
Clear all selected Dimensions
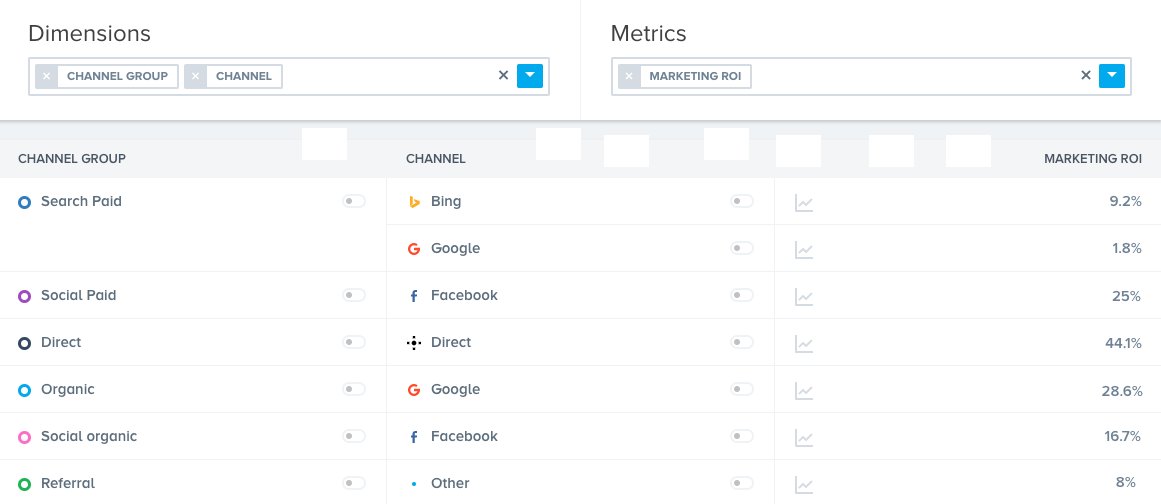[503, 75]
